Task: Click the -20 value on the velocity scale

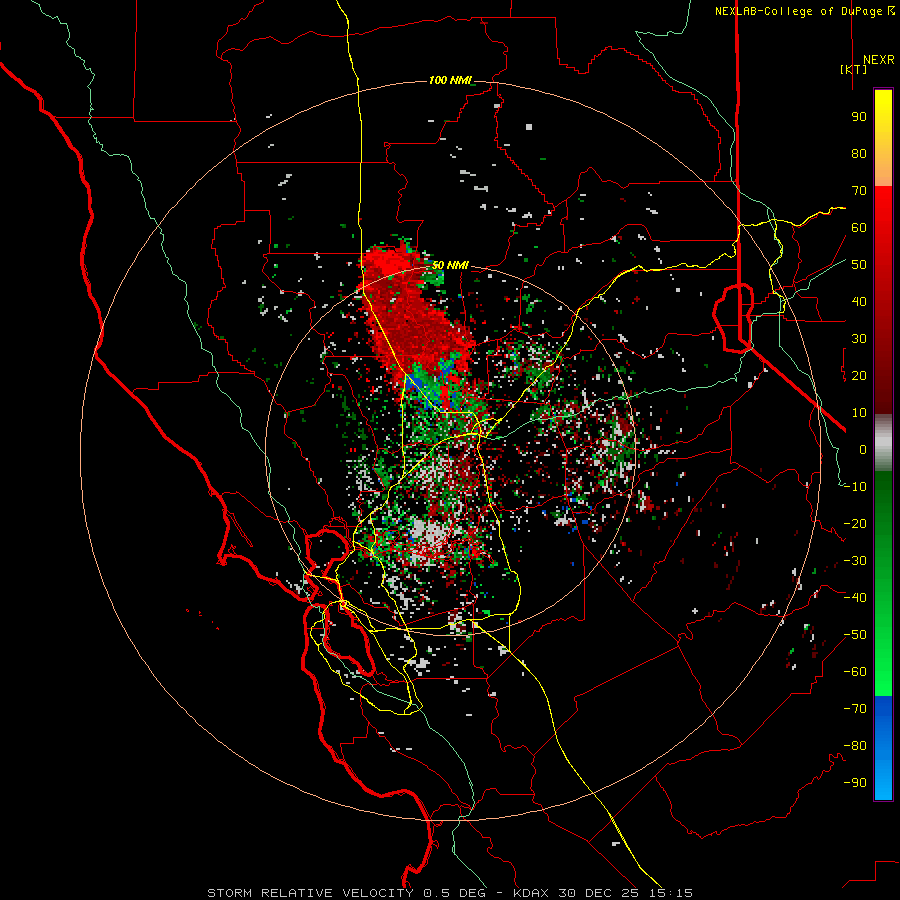Action: tap(855, 524)
